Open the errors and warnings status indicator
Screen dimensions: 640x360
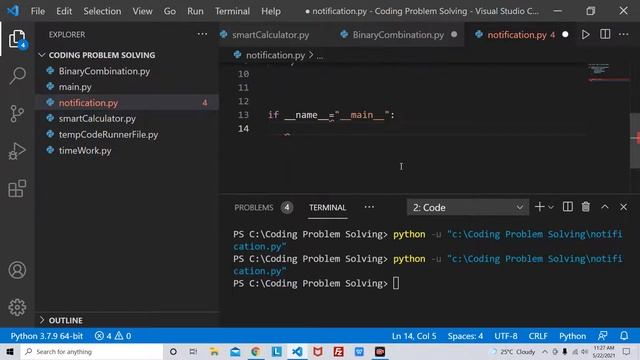pyautogui.click(x=113, y=336)
